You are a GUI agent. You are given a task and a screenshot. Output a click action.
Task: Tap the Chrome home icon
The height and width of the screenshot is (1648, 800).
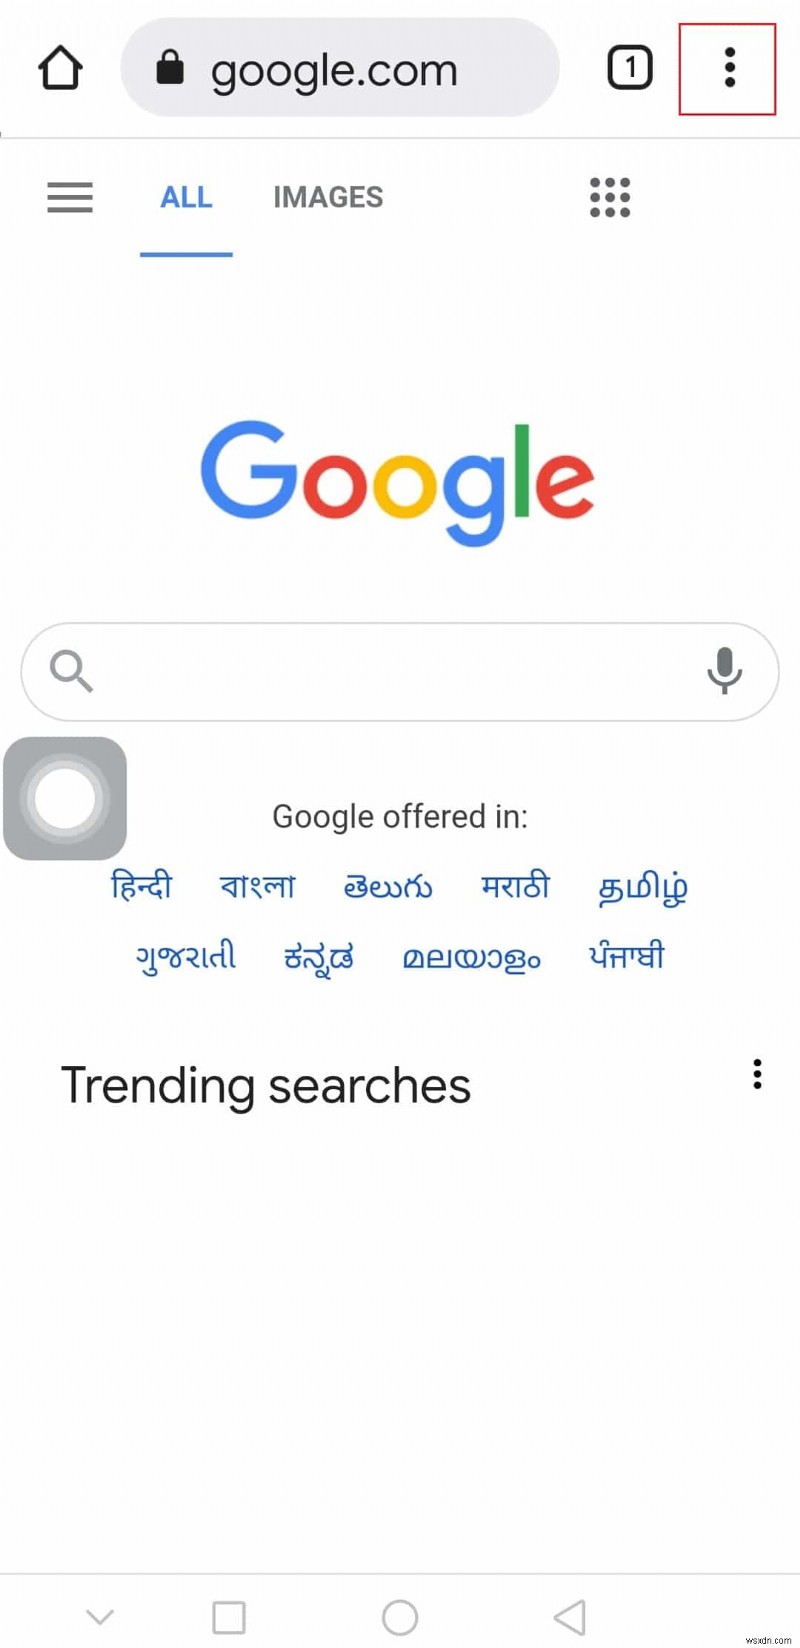(60, 68)
